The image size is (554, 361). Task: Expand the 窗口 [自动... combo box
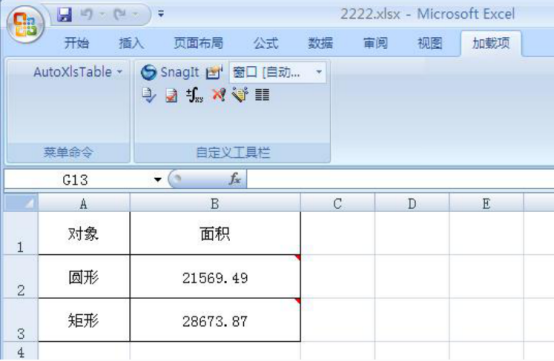pyautogui.click(x=319, y=72)
